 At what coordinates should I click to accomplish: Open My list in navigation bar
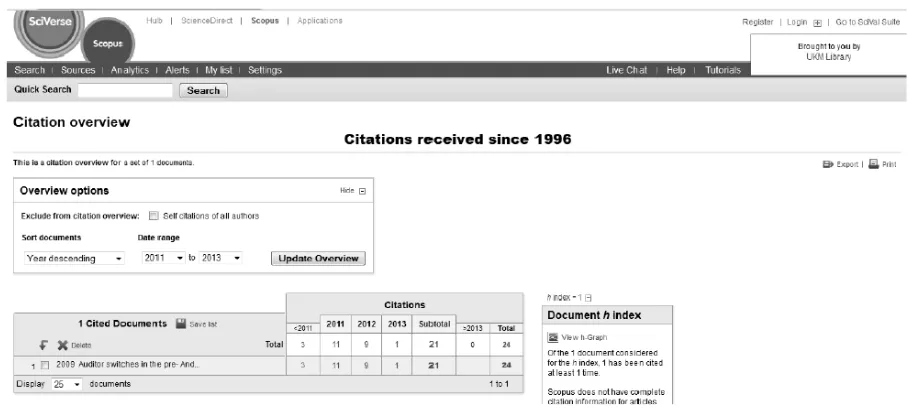(219, 70)
